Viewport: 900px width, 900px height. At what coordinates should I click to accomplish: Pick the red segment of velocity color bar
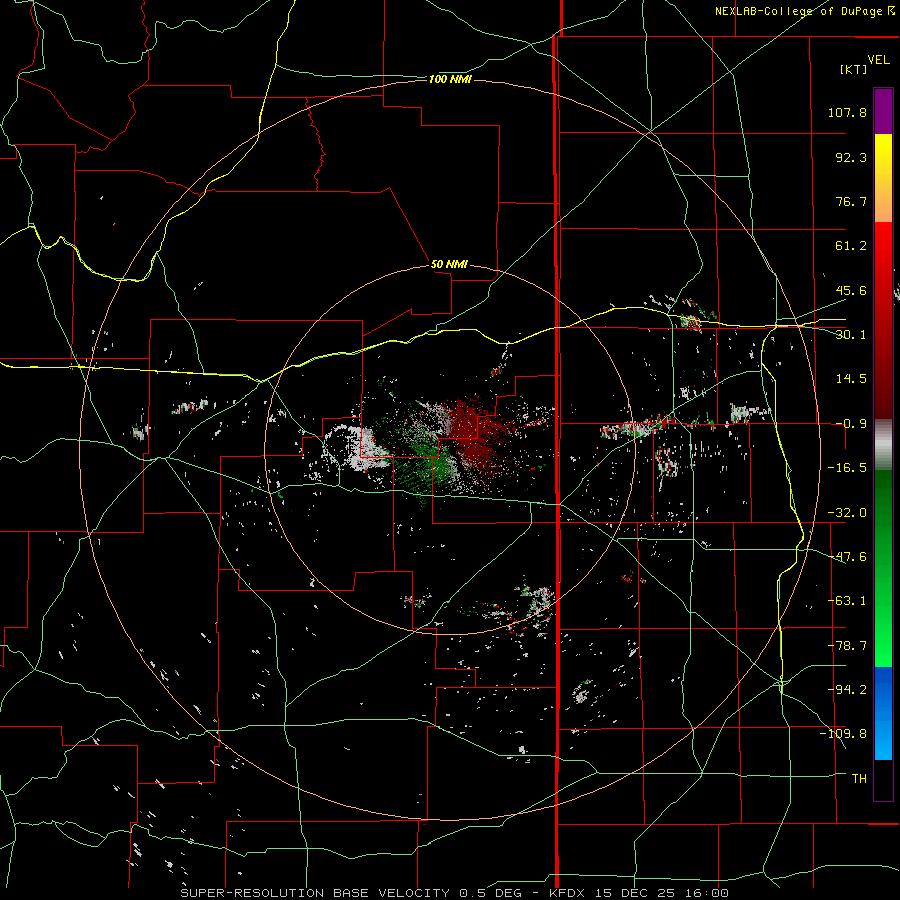click(883, 320)
